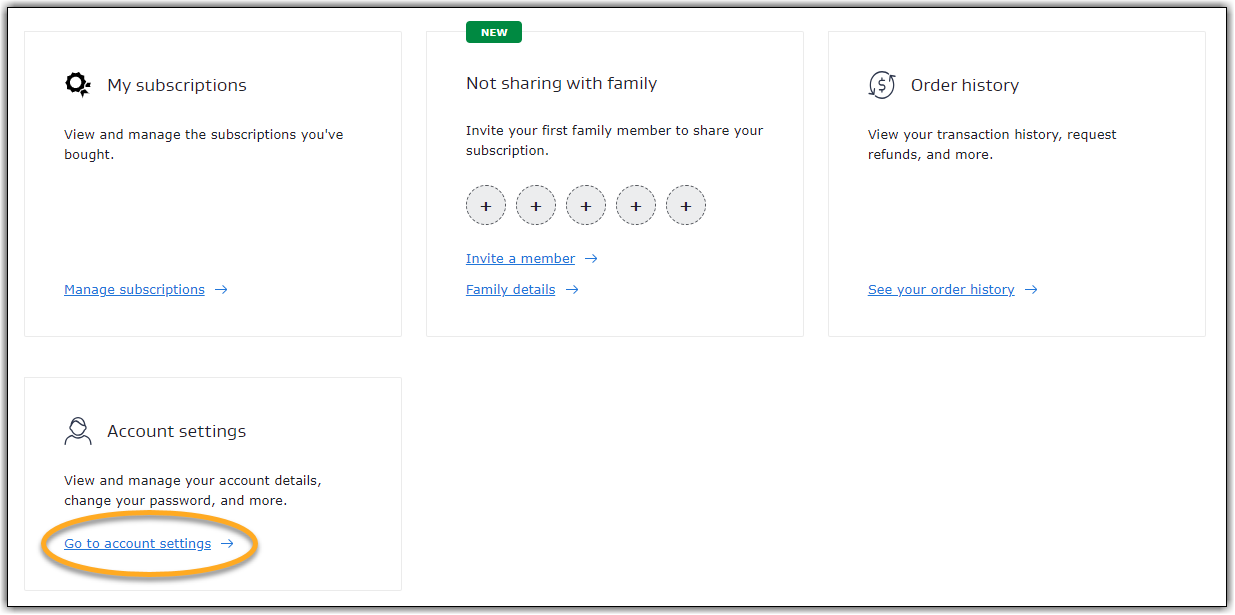Open See your order history link
The width and height of the screenshot is (1235, 615).
[x=941, y=290]
